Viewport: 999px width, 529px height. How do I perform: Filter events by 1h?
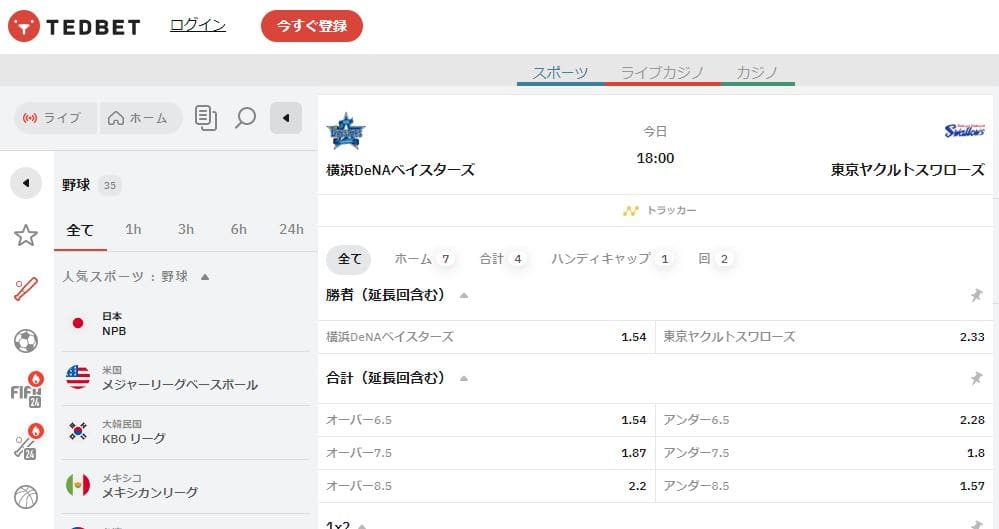coord(133,229)
